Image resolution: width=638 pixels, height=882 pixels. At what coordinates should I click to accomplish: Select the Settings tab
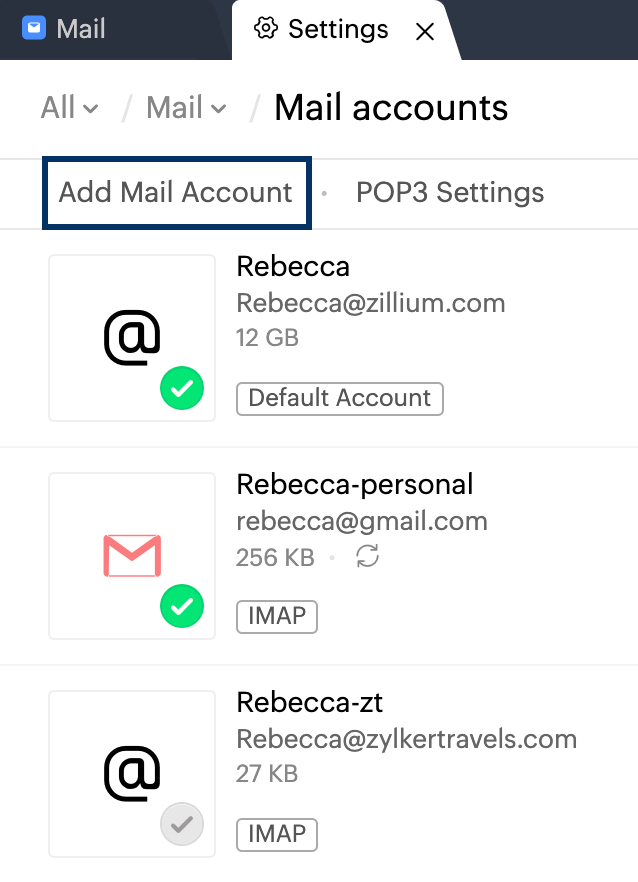(337, 29)
